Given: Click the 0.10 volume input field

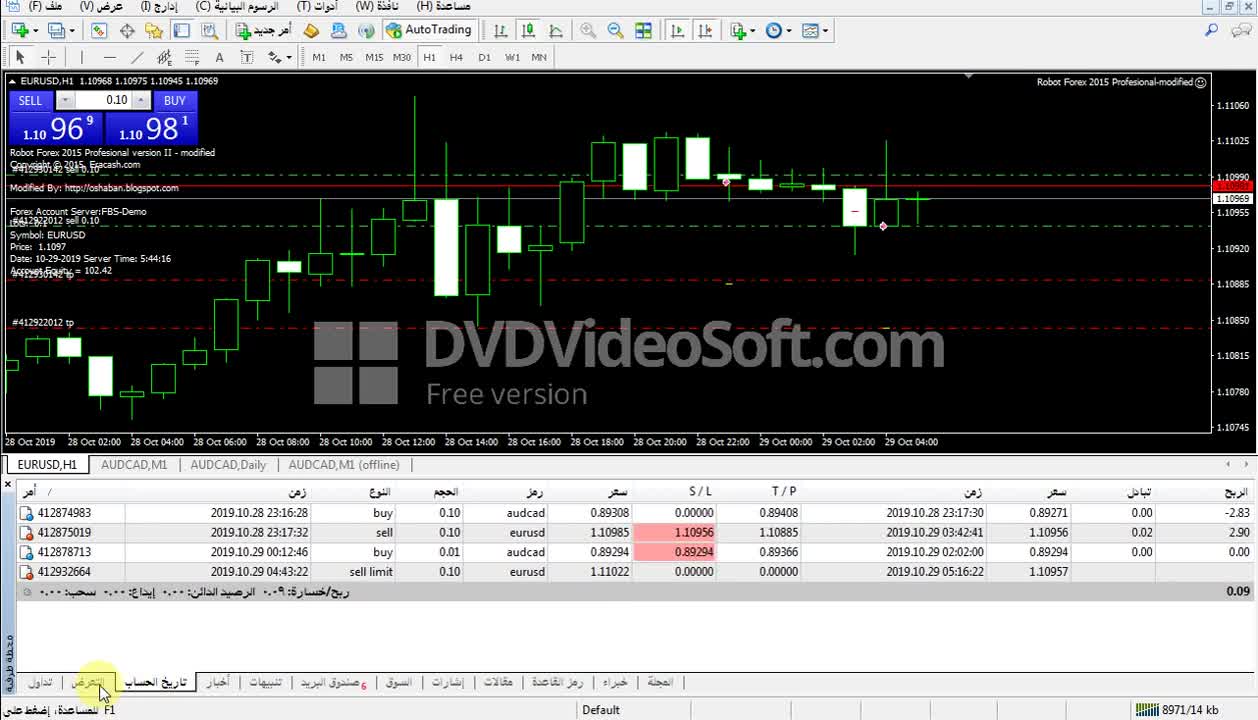Looking at the screenshot, I should (x=104, y=100).
